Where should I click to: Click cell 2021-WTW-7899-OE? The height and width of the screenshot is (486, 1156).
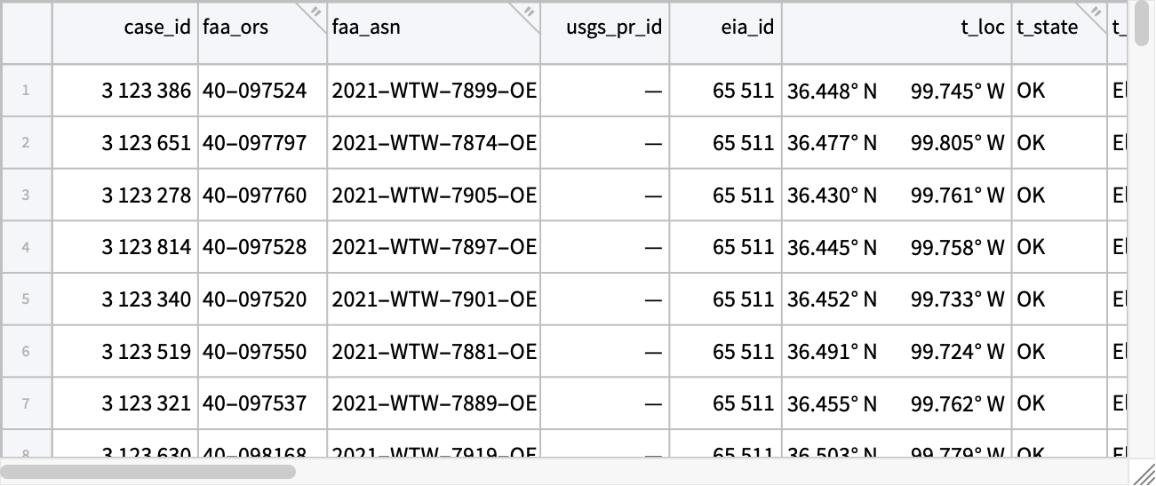(x=435, y=92)
